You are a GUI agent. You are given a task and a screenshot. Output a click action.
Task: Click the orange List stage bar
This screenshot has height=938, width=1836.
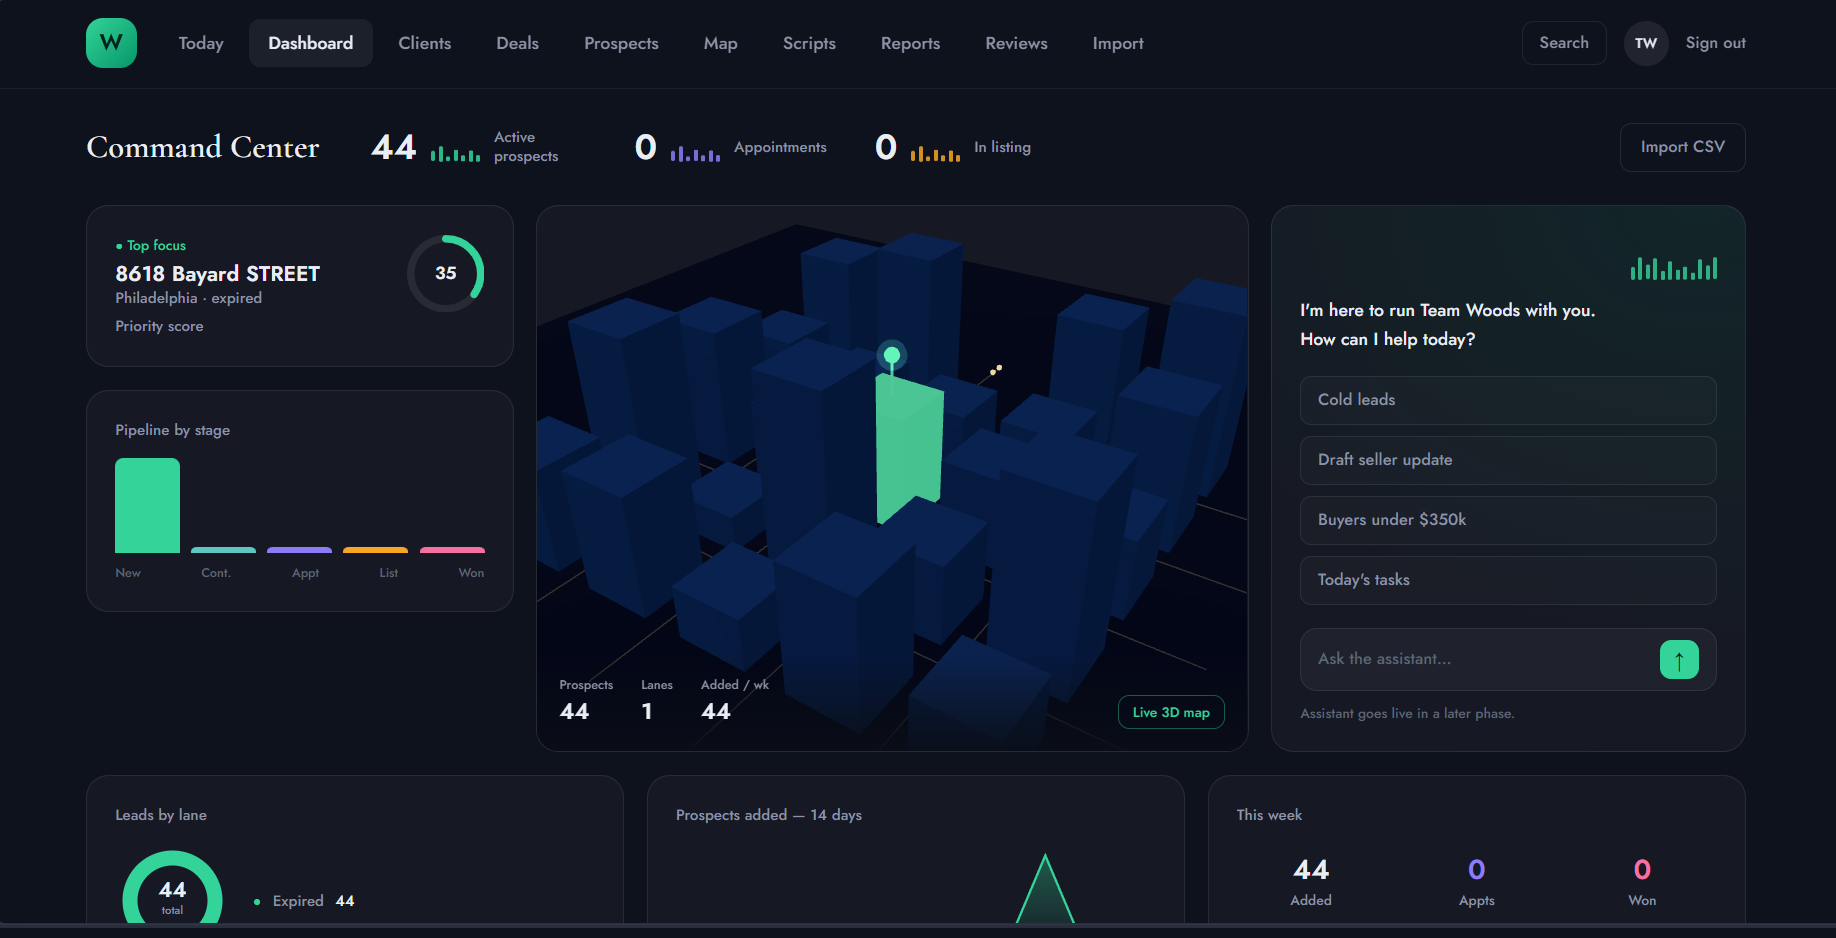point(375,550)
